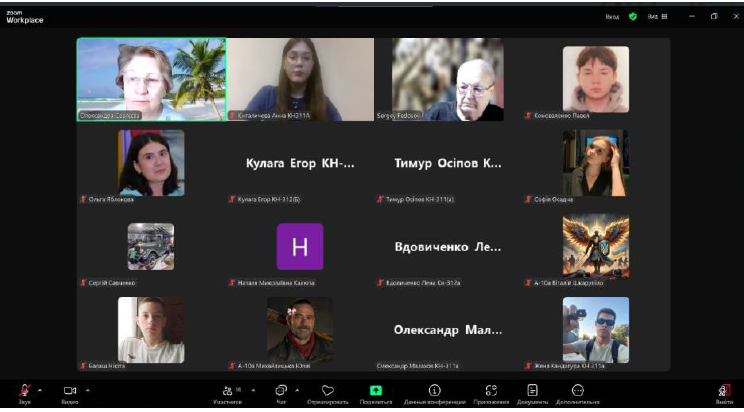Select Олександра Созлерза's video tile with palm trees
Viewport: 744px width, 412px height.
tap(151, 79)
